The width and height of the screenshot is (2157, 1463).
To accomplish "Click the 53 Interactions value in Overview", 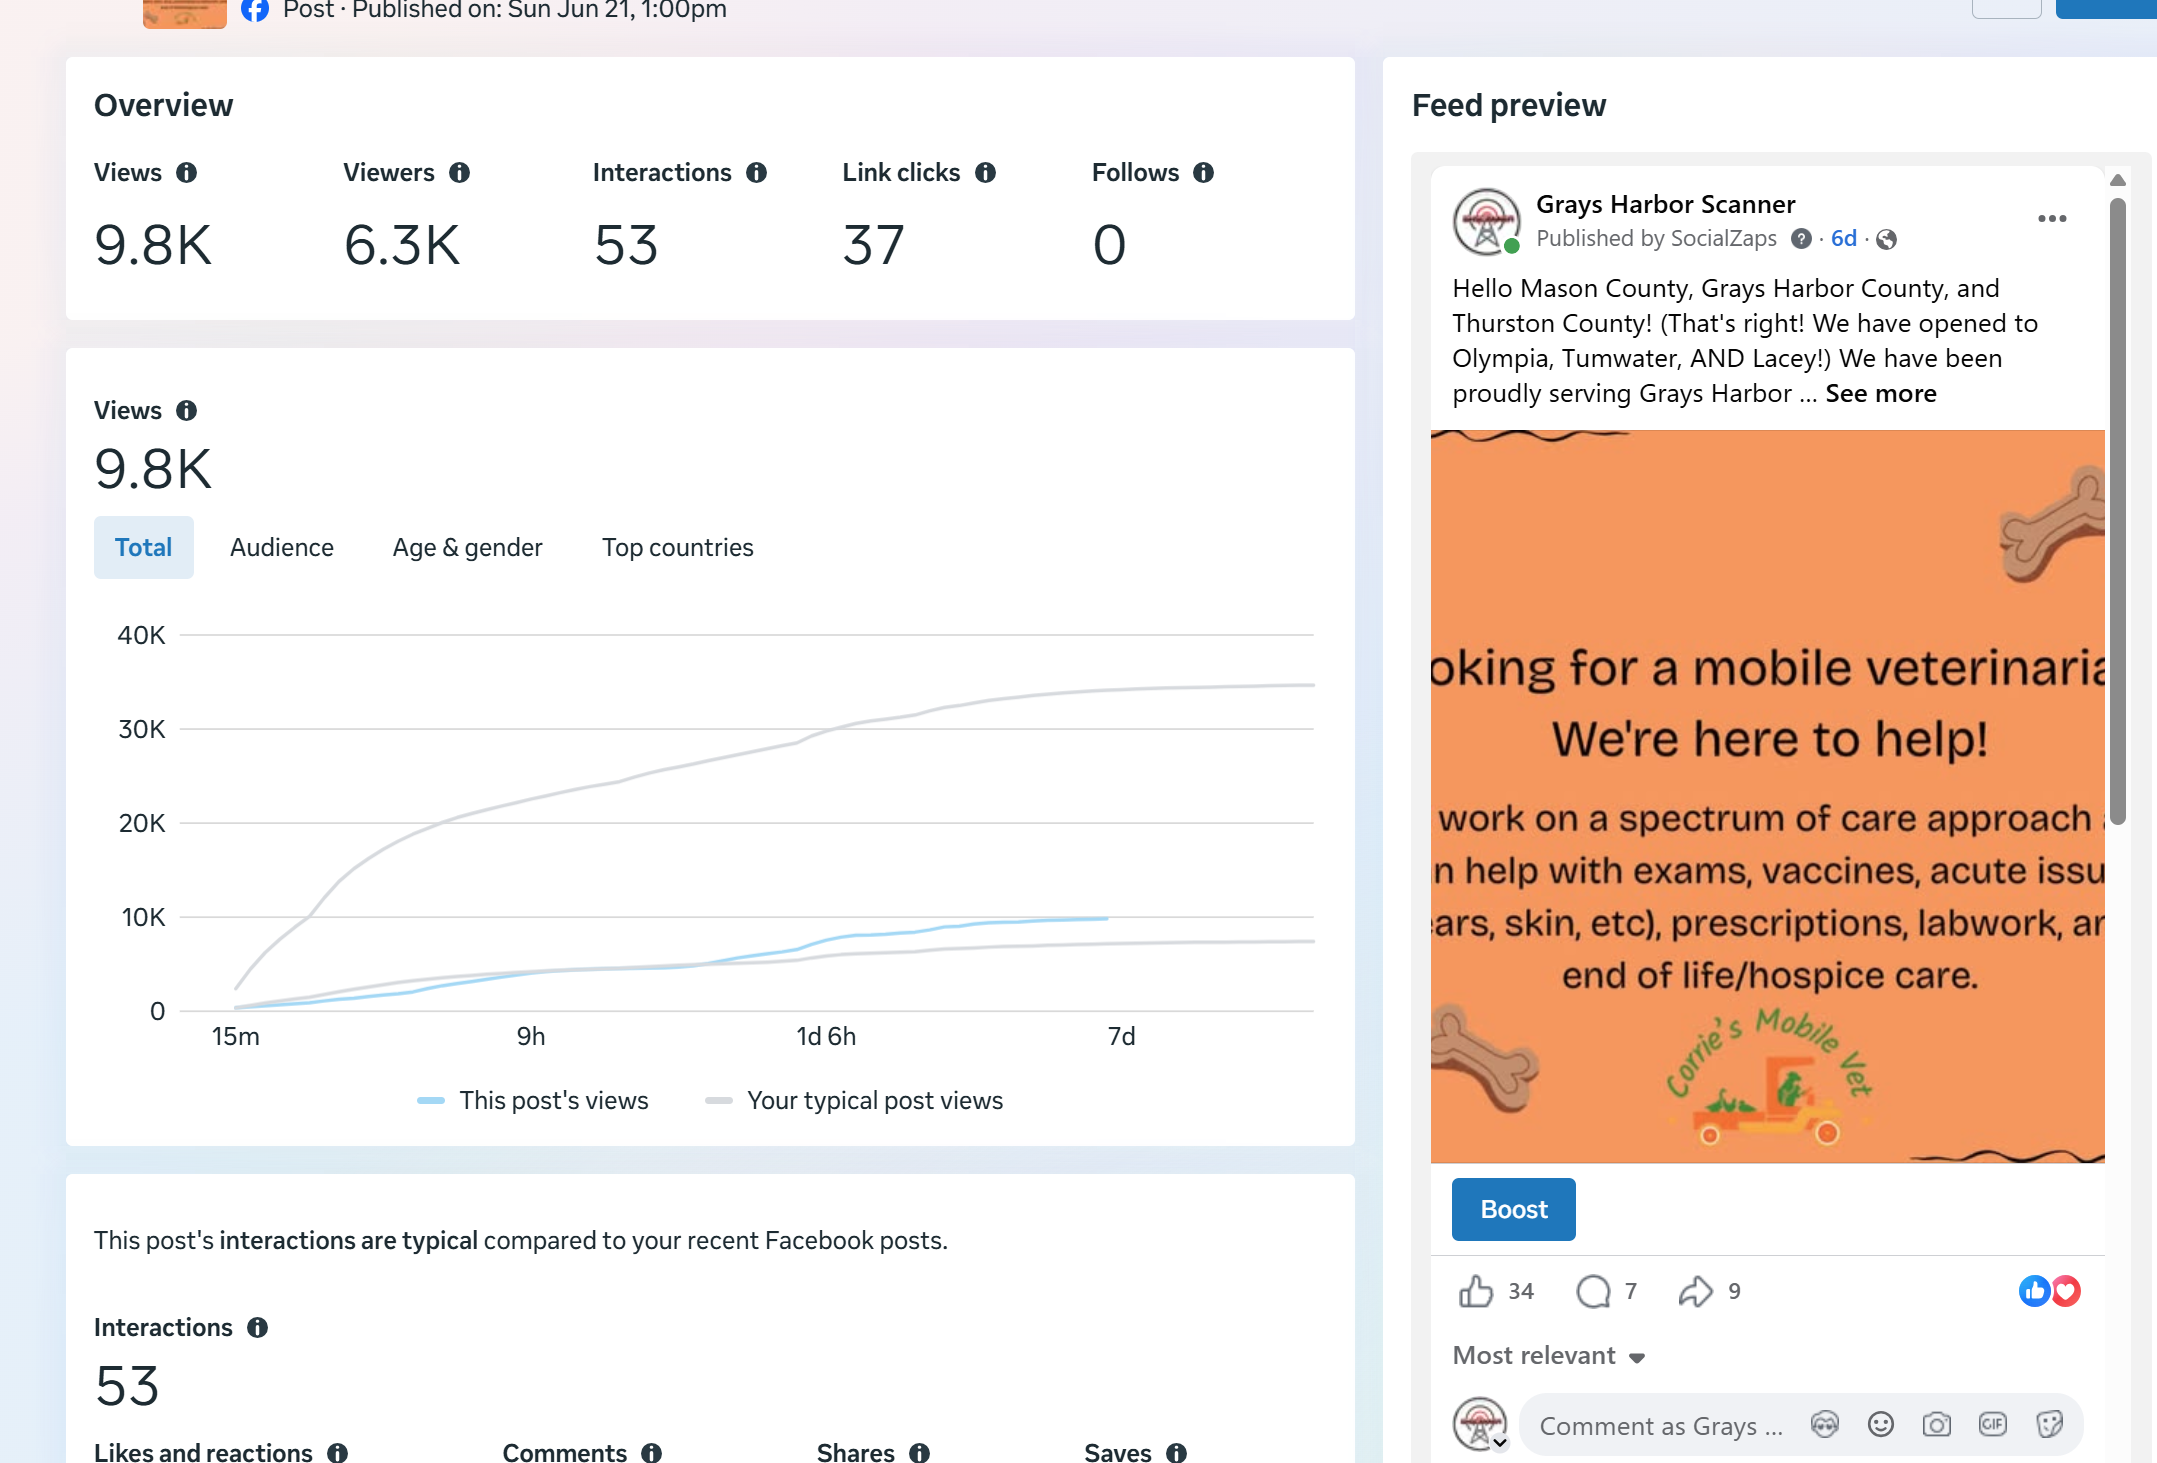I will click(626, 246).
